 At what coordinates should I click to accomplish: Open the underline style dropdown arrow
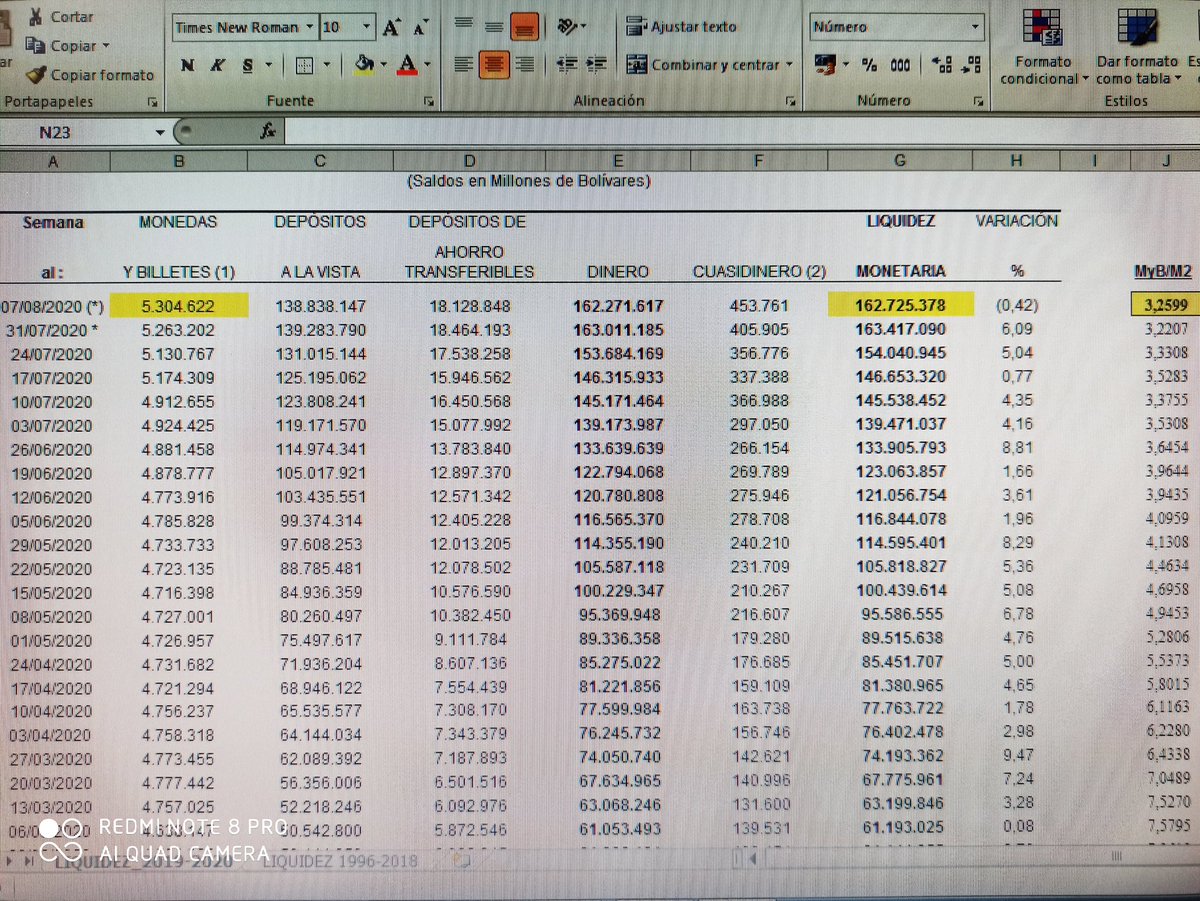[267, 66]
